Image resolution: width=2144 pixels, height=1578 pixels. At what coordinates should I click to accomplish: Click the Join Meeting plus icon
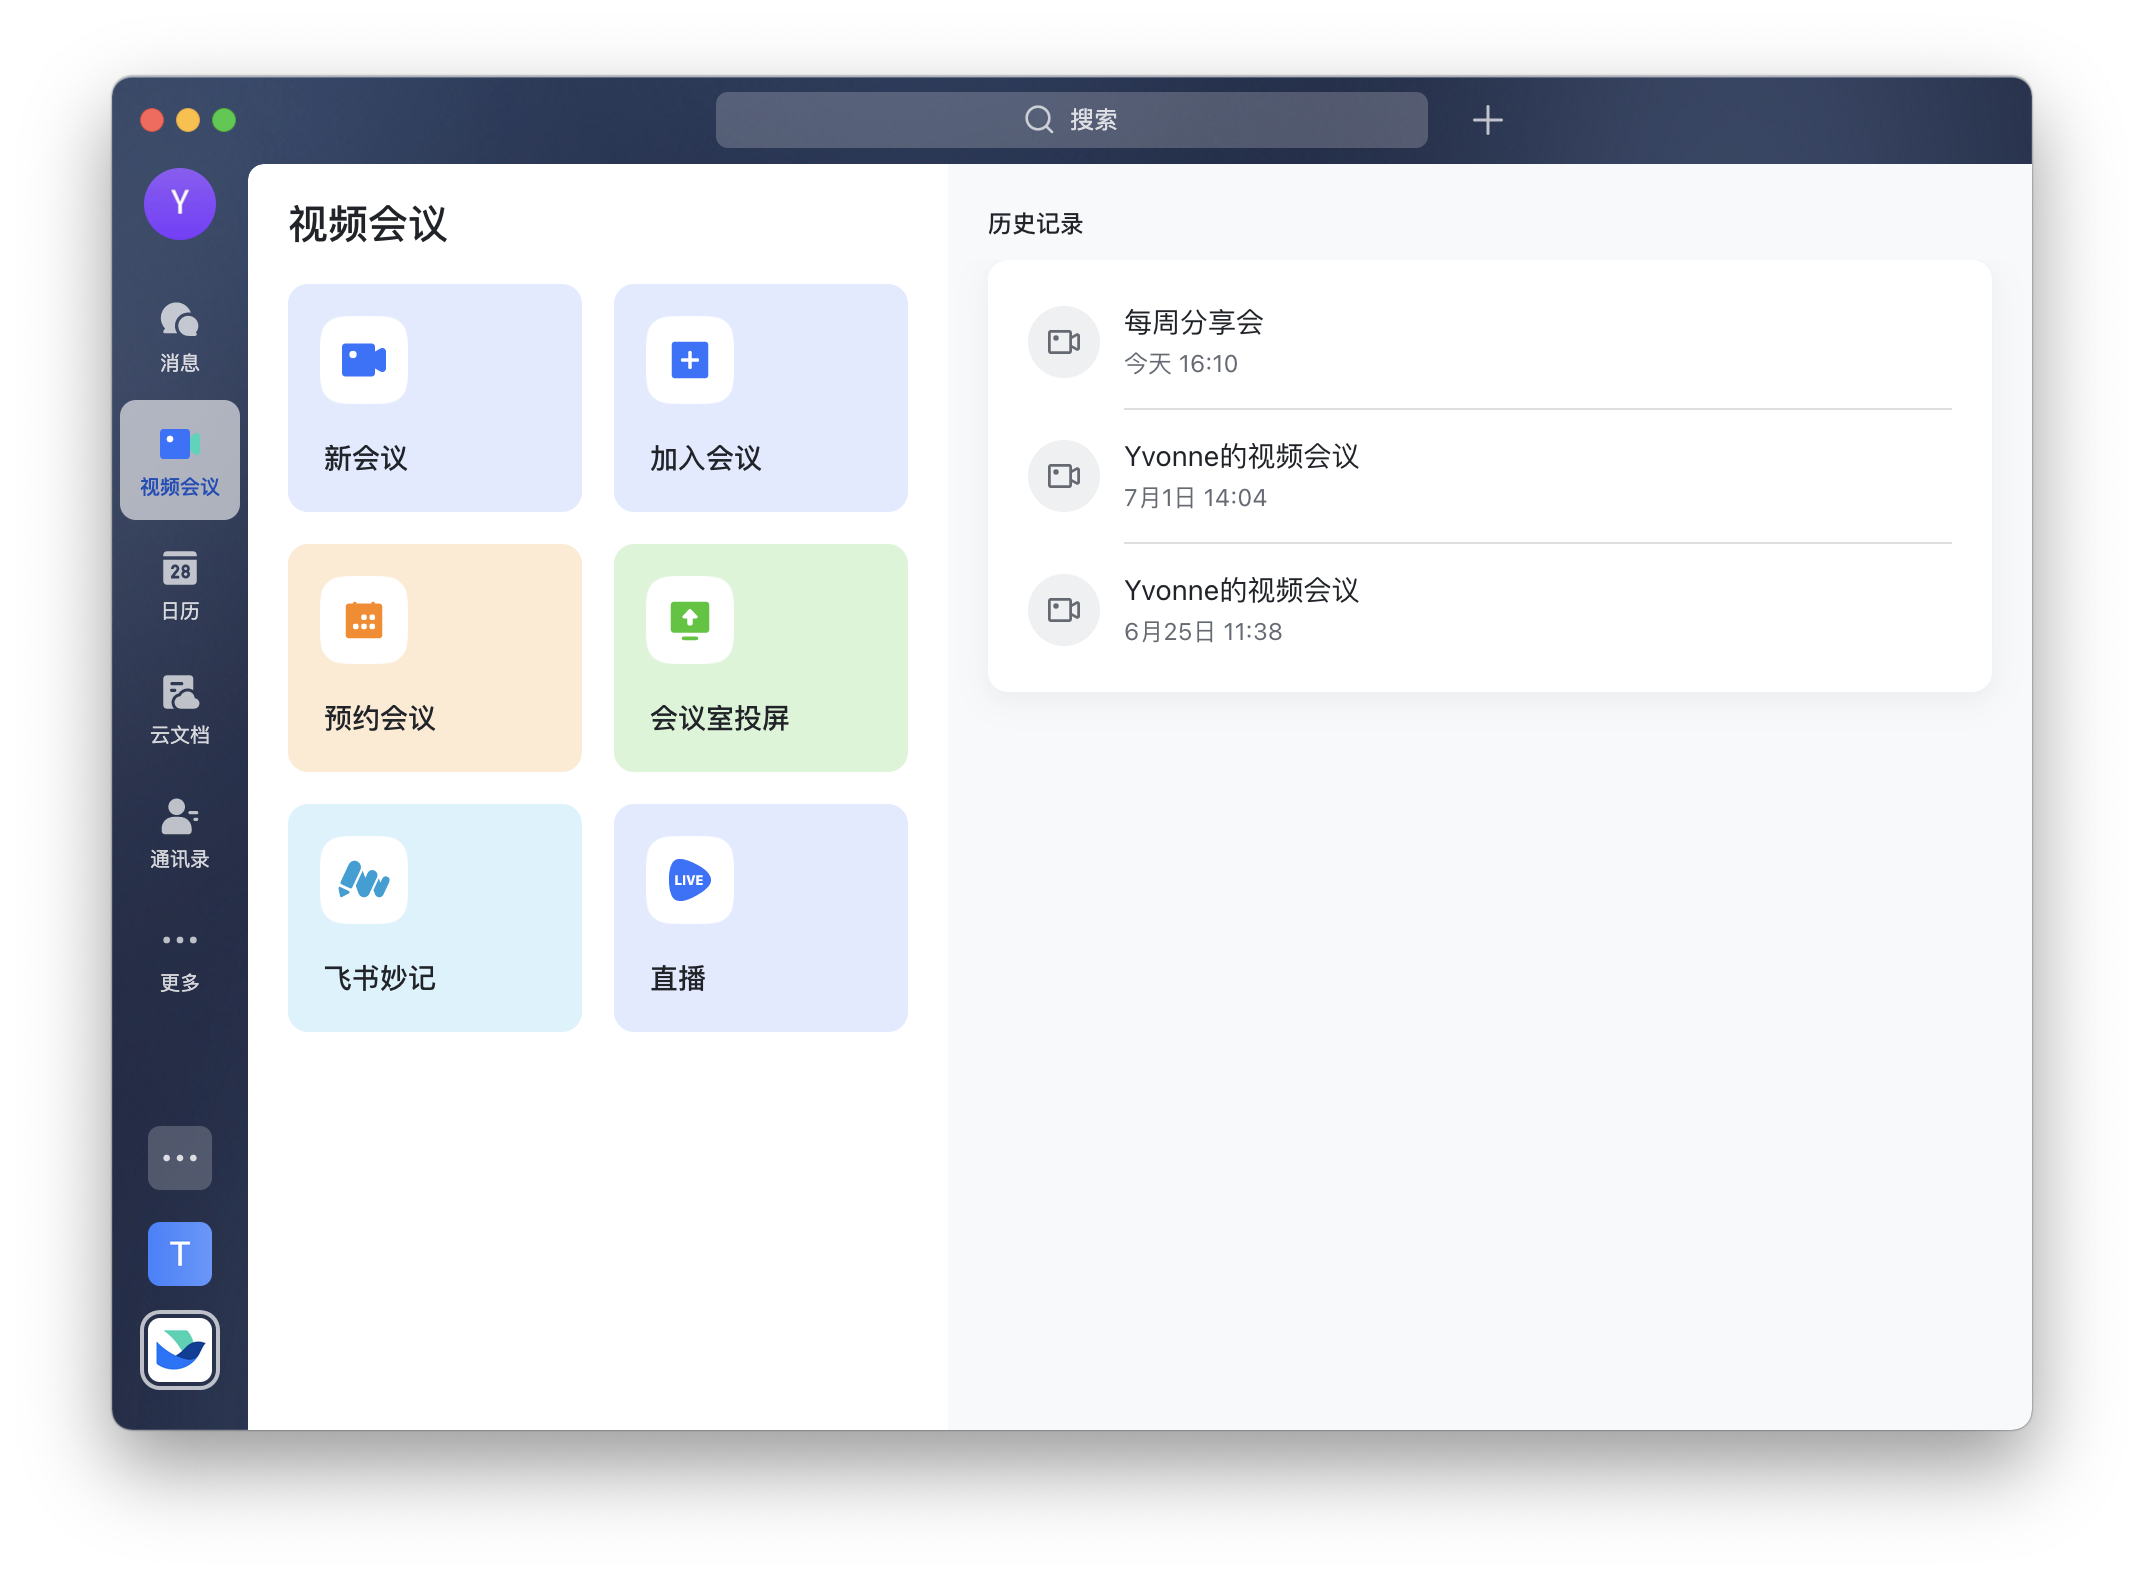pyautogui.click(x=690, y=360)
